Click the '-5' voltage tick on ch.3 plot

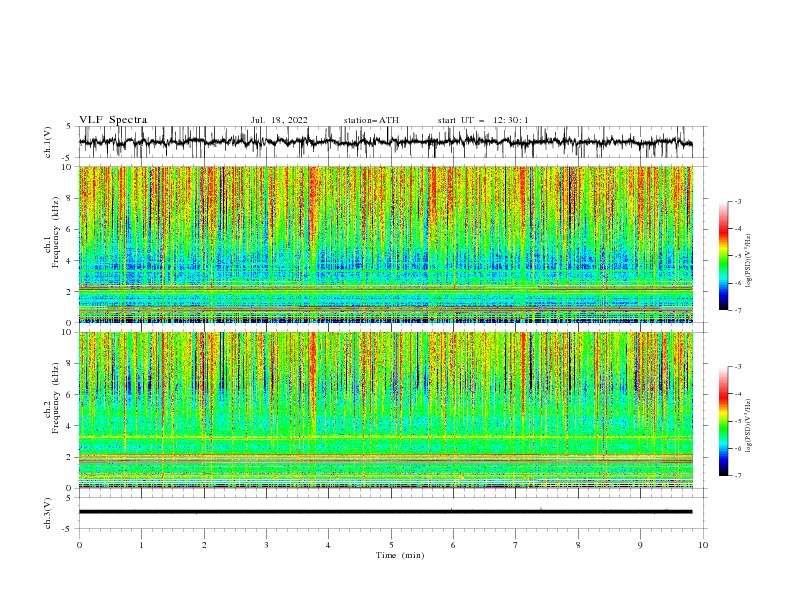tap(67, 529)
